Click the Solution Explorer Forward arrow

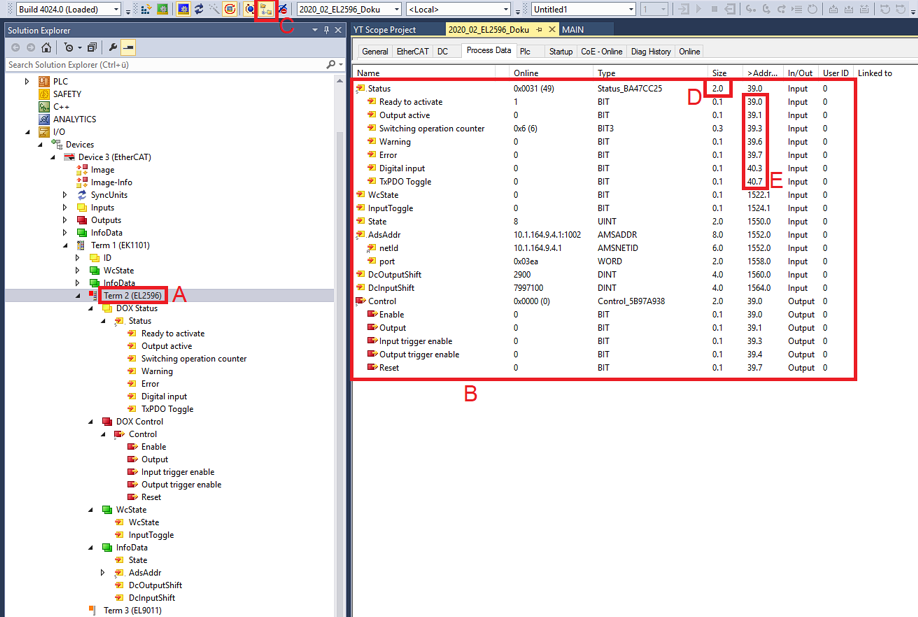30,47
